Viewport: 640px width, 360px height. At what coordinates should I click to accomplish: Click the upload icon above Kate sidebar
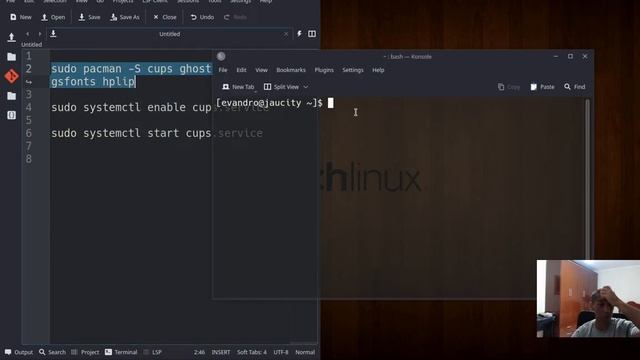pos(11,37)
